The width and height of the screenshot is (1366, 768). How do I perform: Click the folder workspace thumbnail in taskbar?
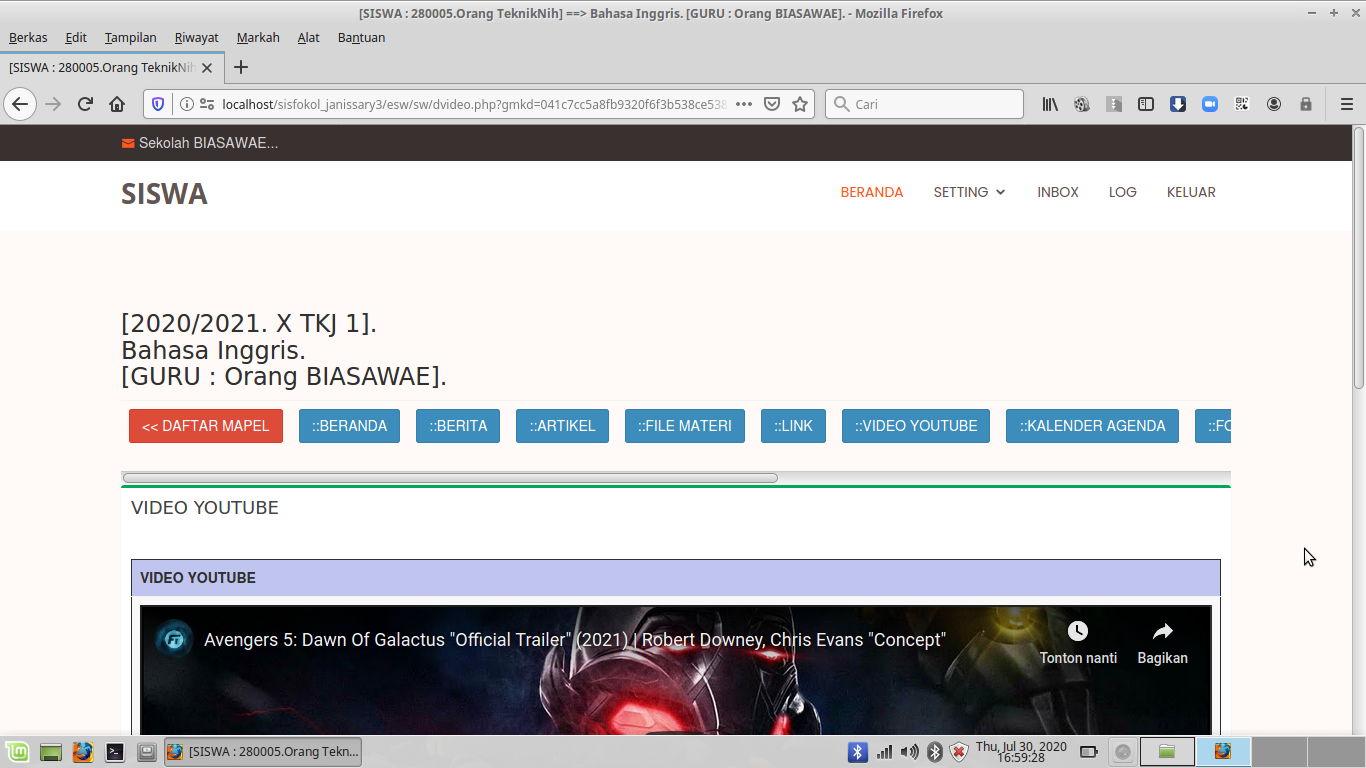tap(1167, 752)
